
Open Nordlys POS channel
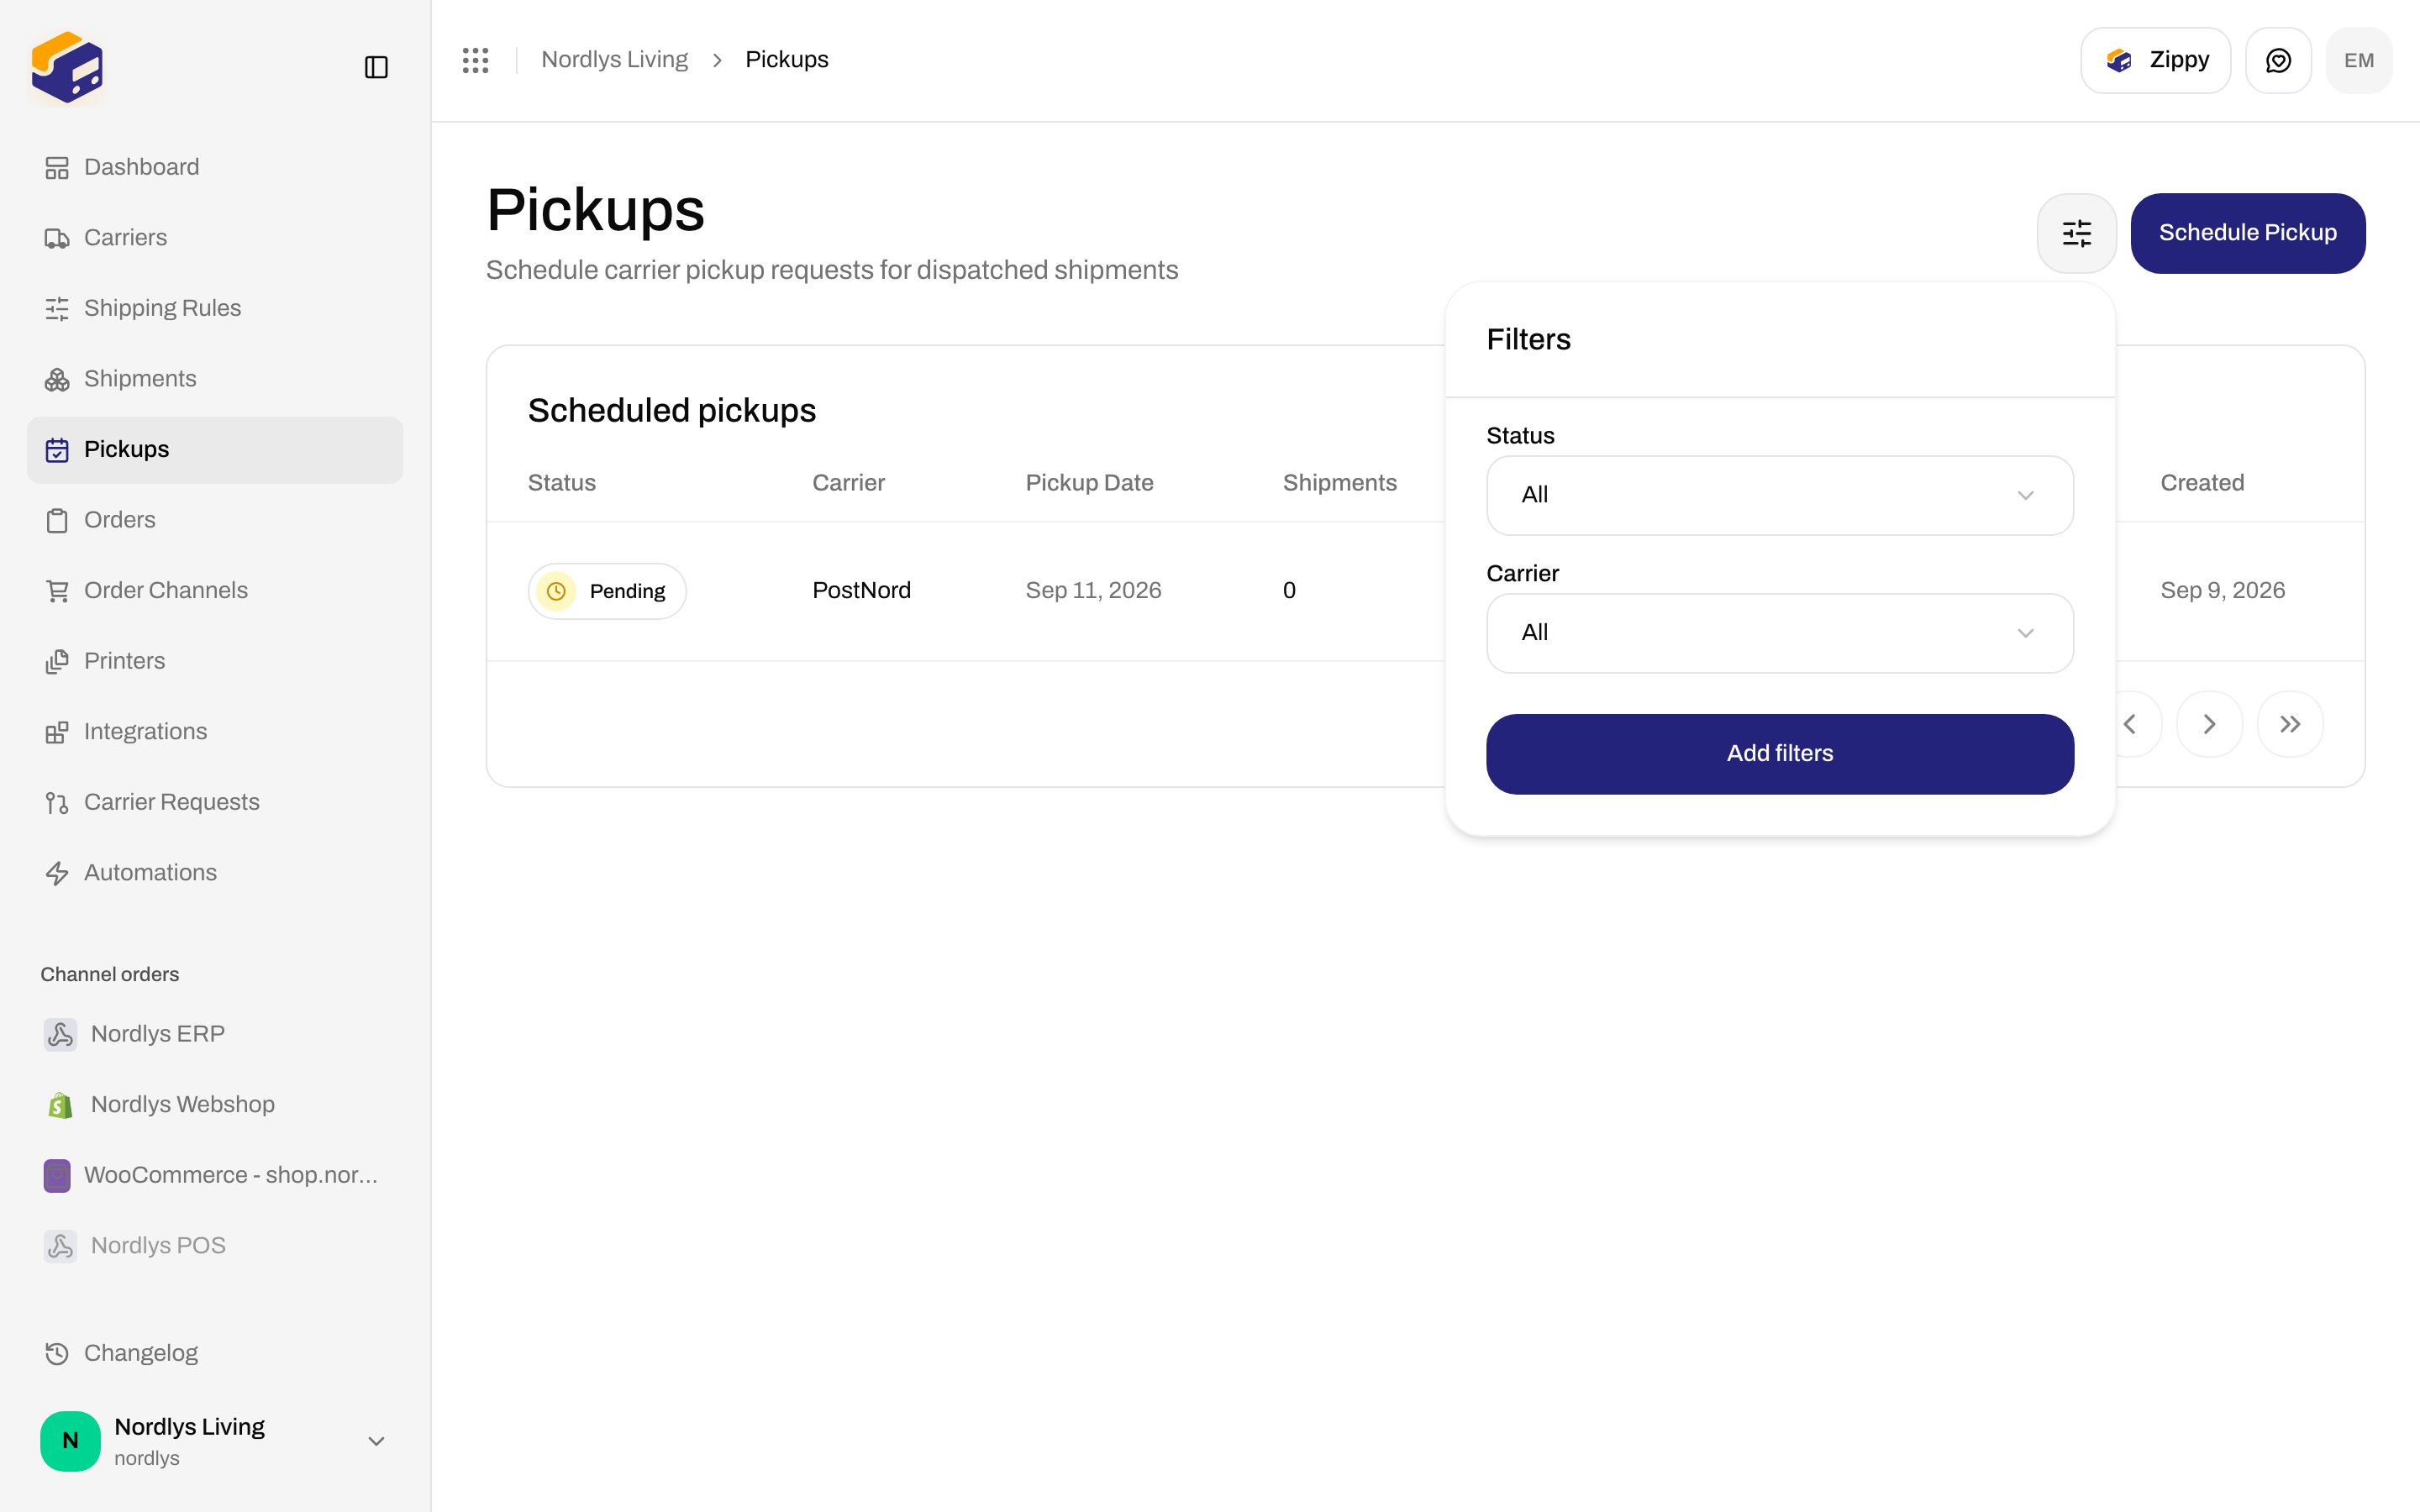pos(215,1246)
